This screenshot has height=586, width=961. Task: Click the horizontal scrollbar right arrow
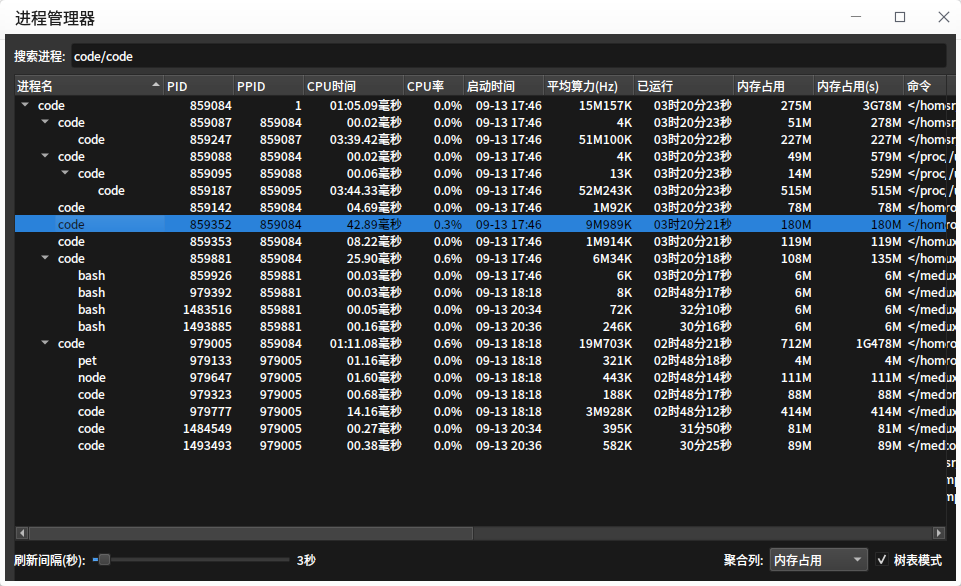[x=939, y=533]
